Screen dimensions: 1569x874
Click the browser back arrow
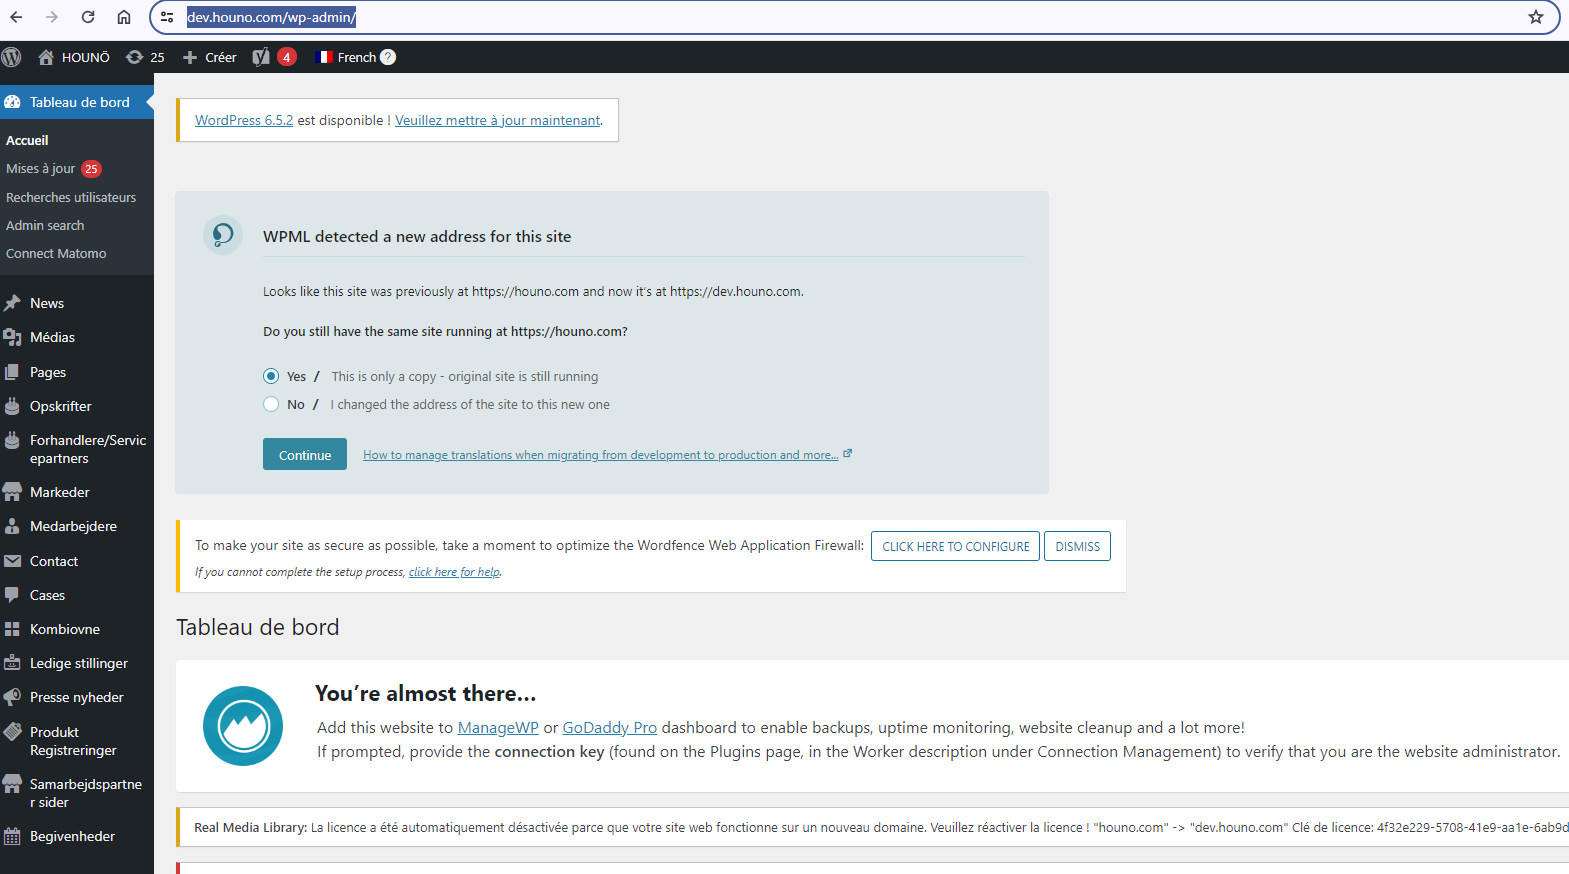(16, 17)
